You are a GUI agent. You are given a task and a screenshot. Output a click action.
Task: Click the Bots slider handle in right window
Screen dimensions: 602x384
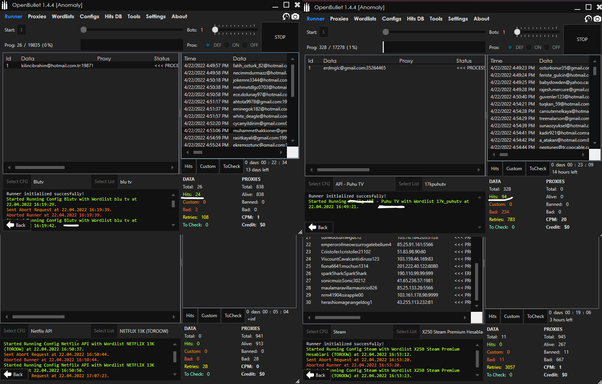(x=517, y=32)
